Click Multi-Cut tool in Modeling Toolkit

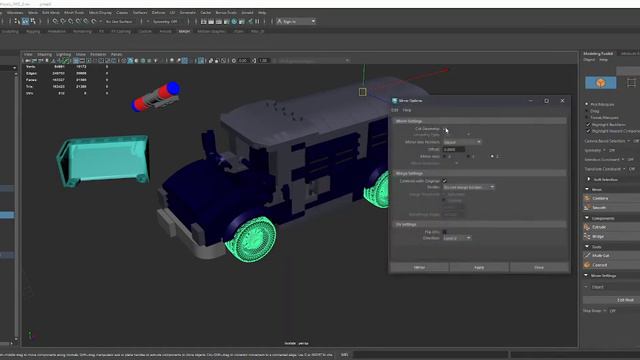coord(611,256)
